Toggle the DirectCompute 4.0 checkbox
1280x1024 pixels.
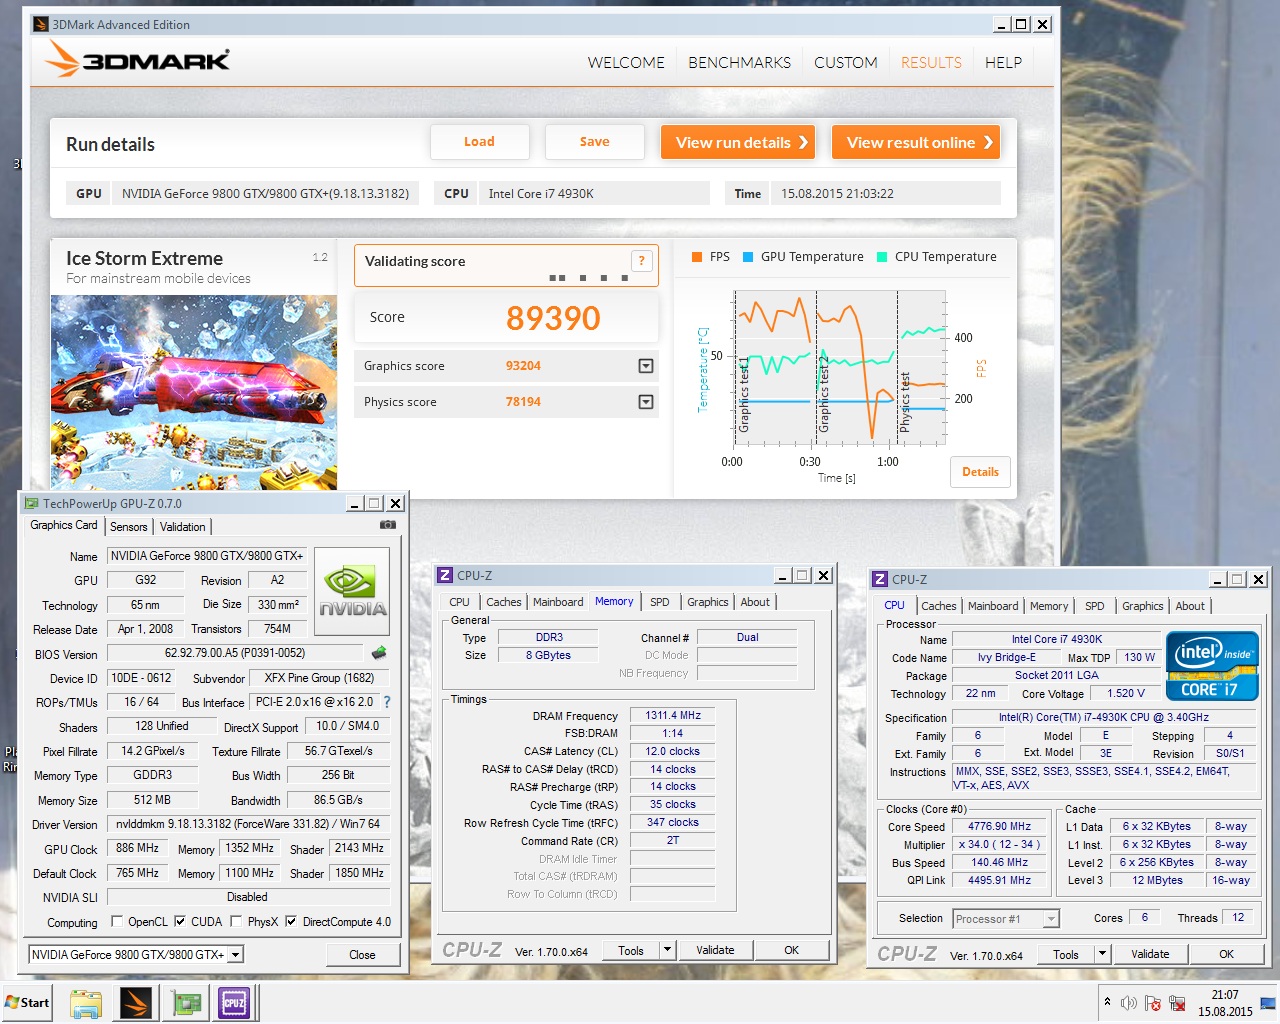[291, 921]
